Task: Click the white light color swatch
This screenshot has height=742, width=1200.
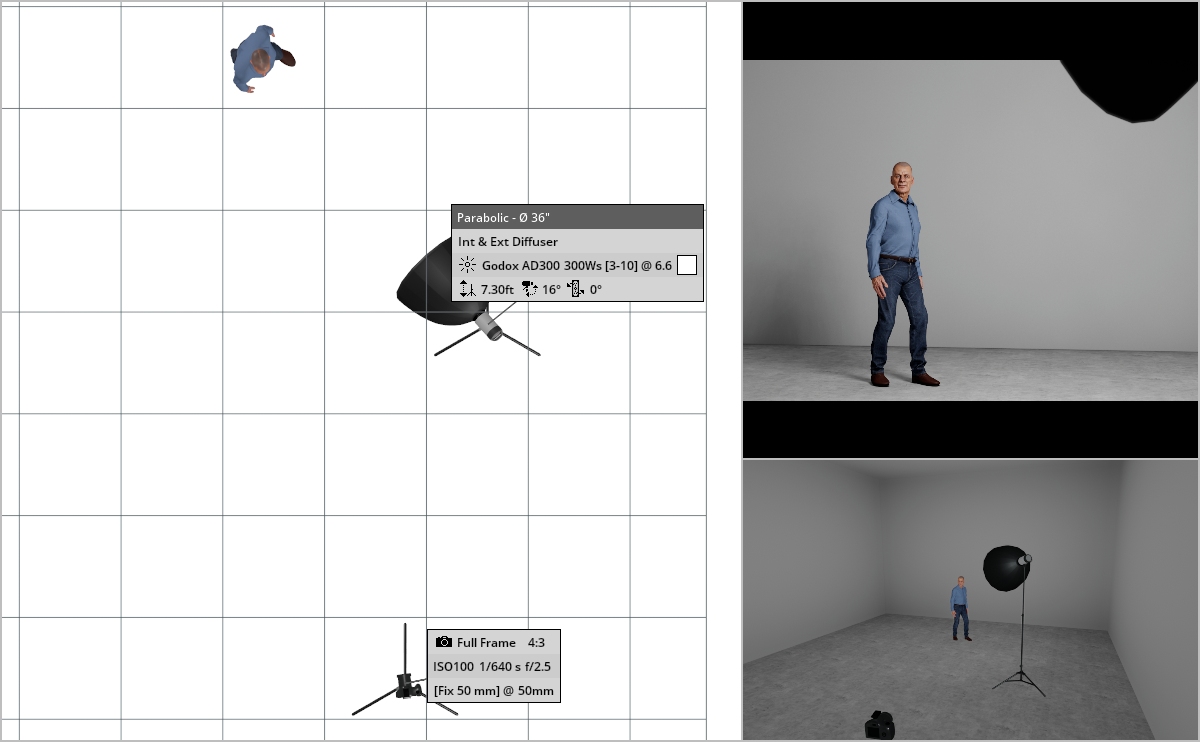Action: click(x=687, y=265)
